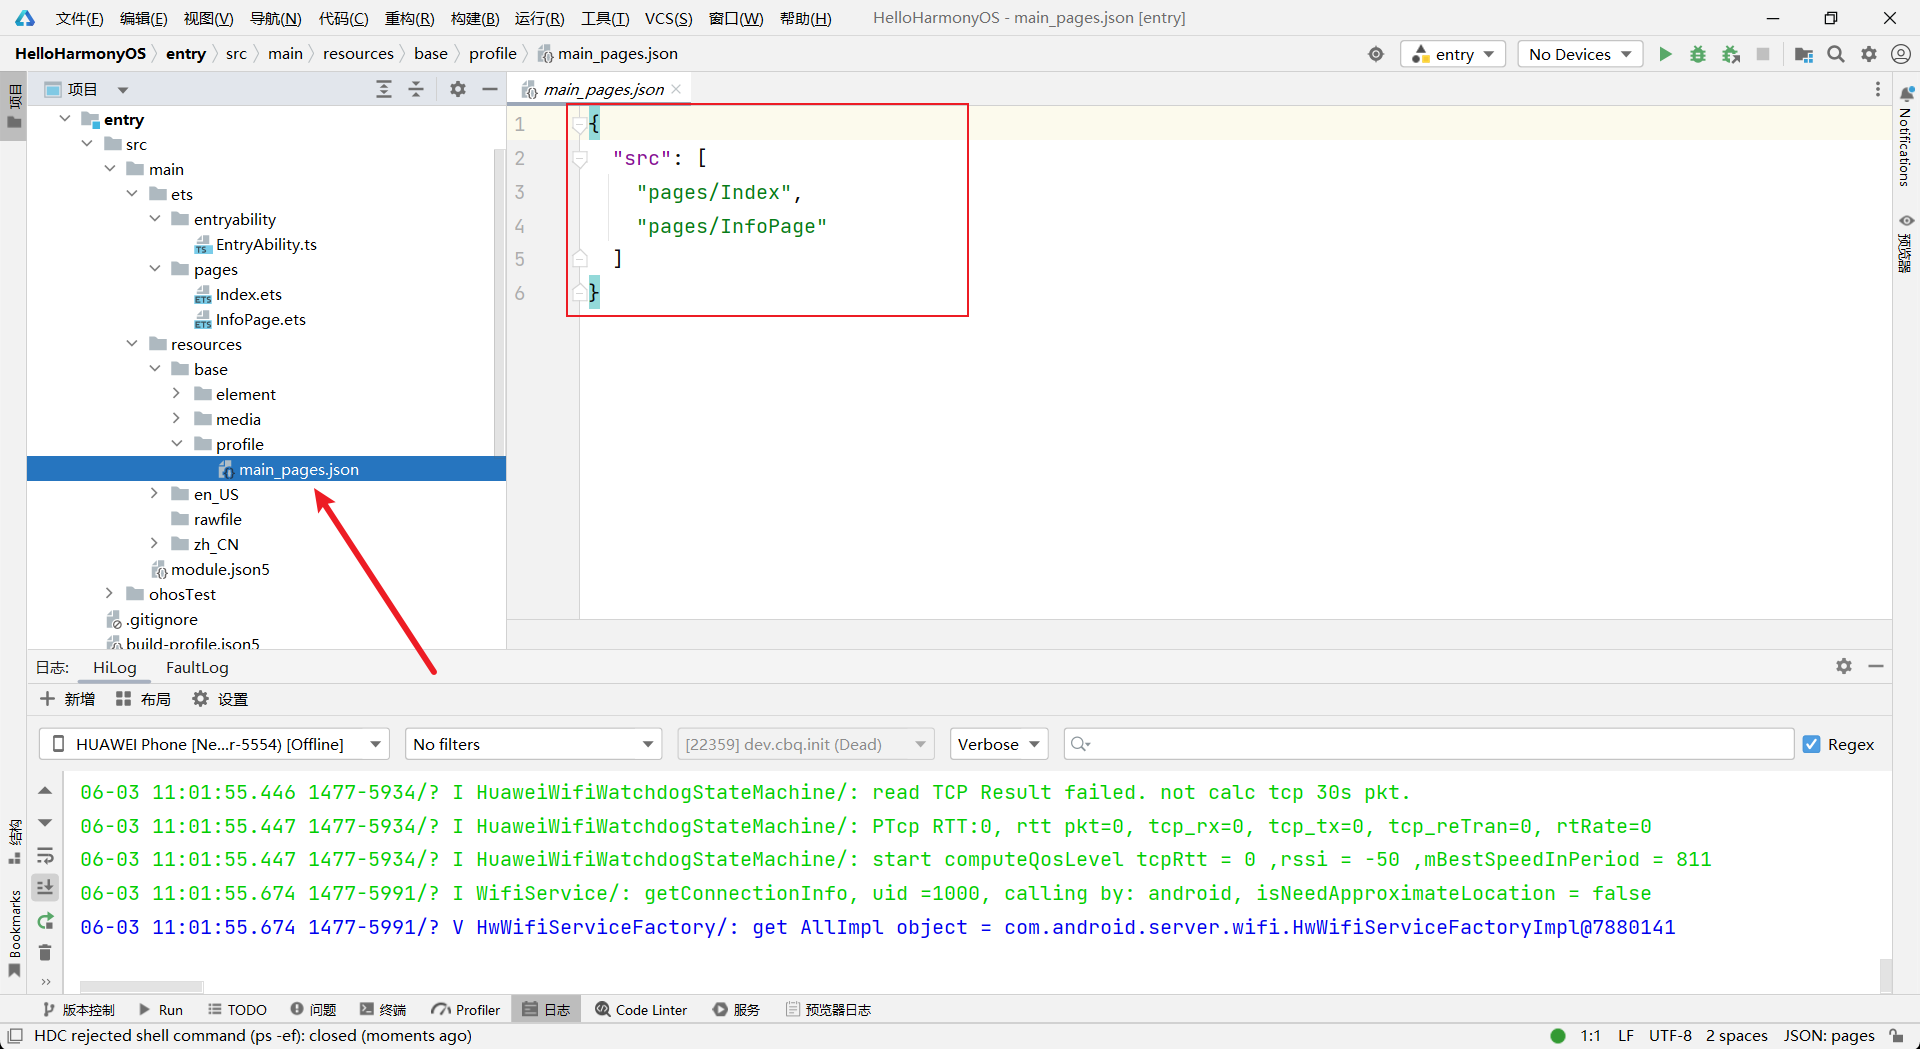Viewport: 1920px width, 1049px height.
Task: Open the Verbose log level dropdown
Action: (999, 744)
